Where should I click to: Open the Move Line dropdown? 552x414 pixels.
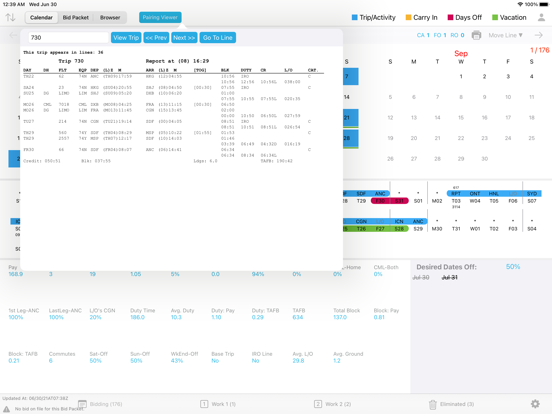click(506, 35)
